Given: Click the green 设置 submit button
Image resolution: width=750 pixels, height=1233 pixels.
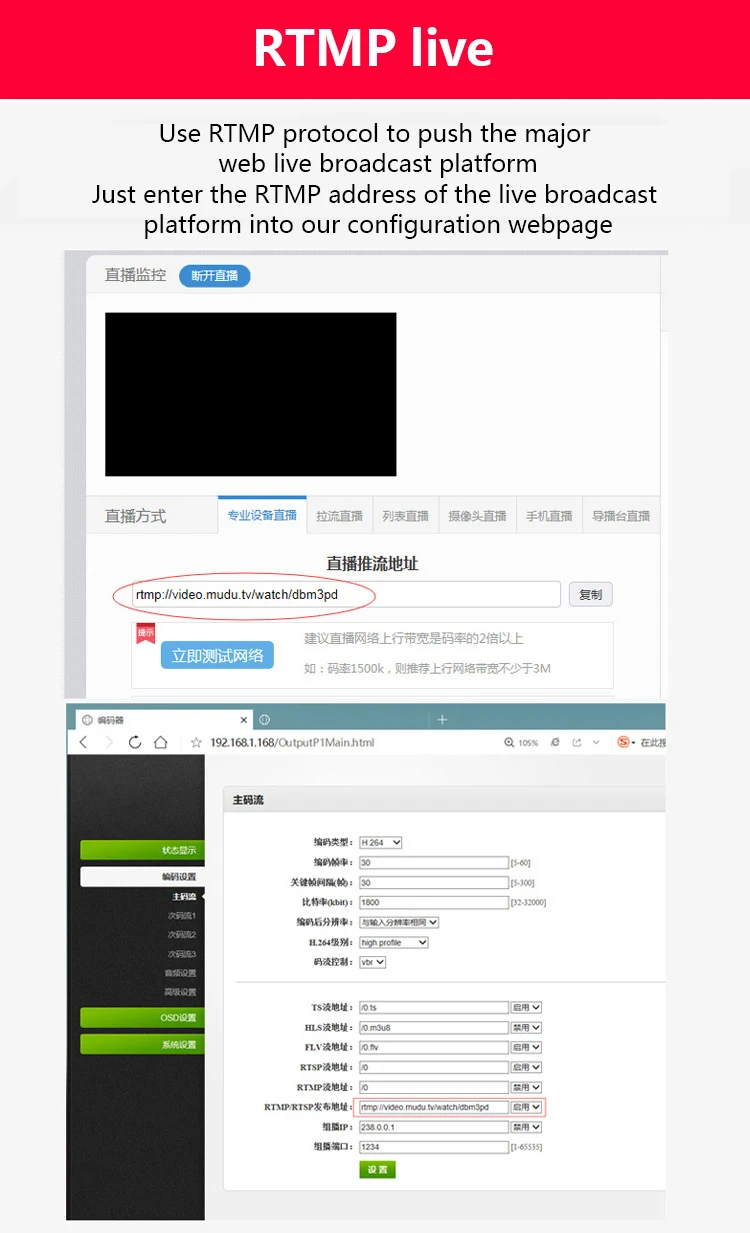Looking at the screenshot, I should point(377,1169).
